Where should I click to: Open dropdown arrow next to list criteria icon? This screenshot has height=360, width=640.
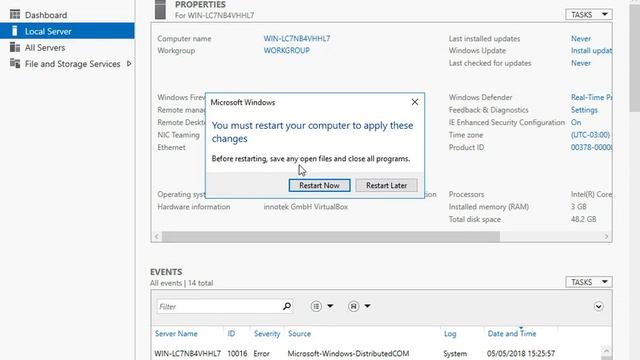(x=330, y=306)
